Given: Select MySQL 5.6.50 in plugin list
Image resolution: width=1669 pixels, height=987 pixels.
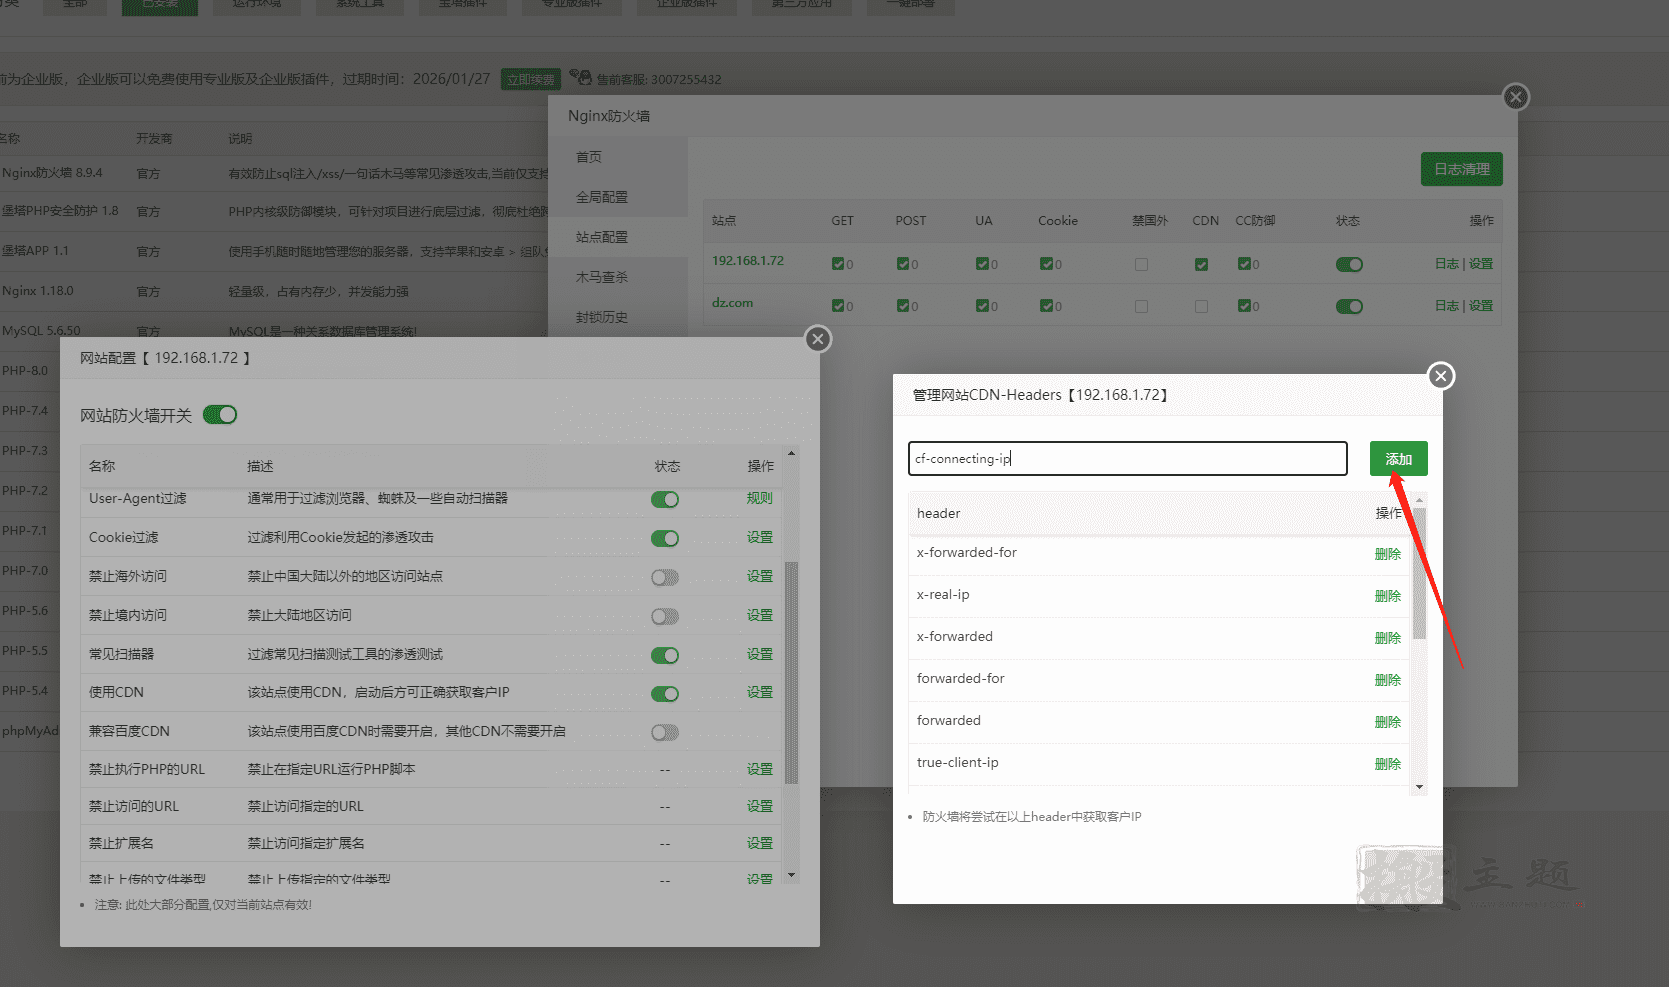Looking at the screenshot, I should (x=41, y=330).
